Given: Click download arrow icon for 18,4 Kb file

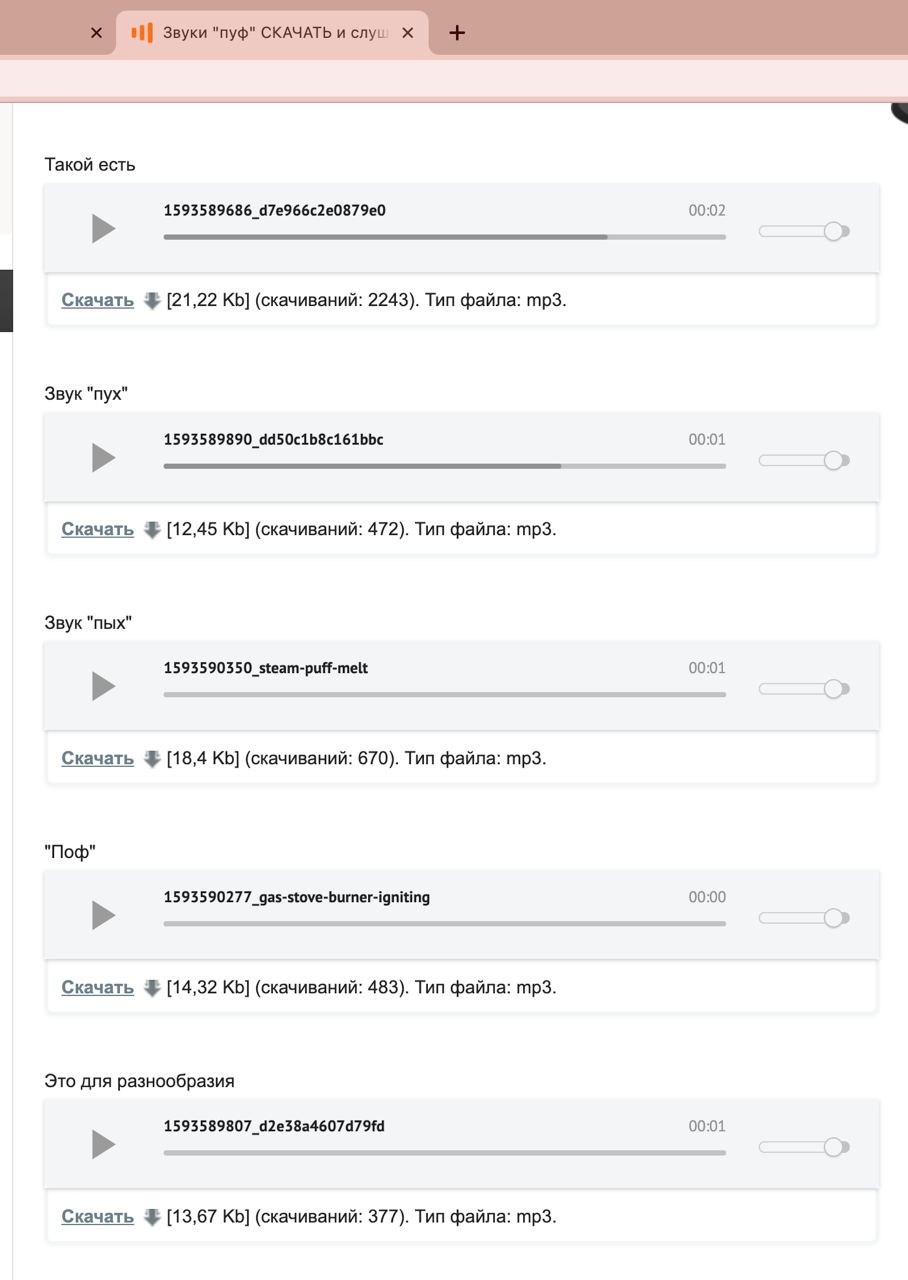Looking at the screenshot, I should click(152, 758).
